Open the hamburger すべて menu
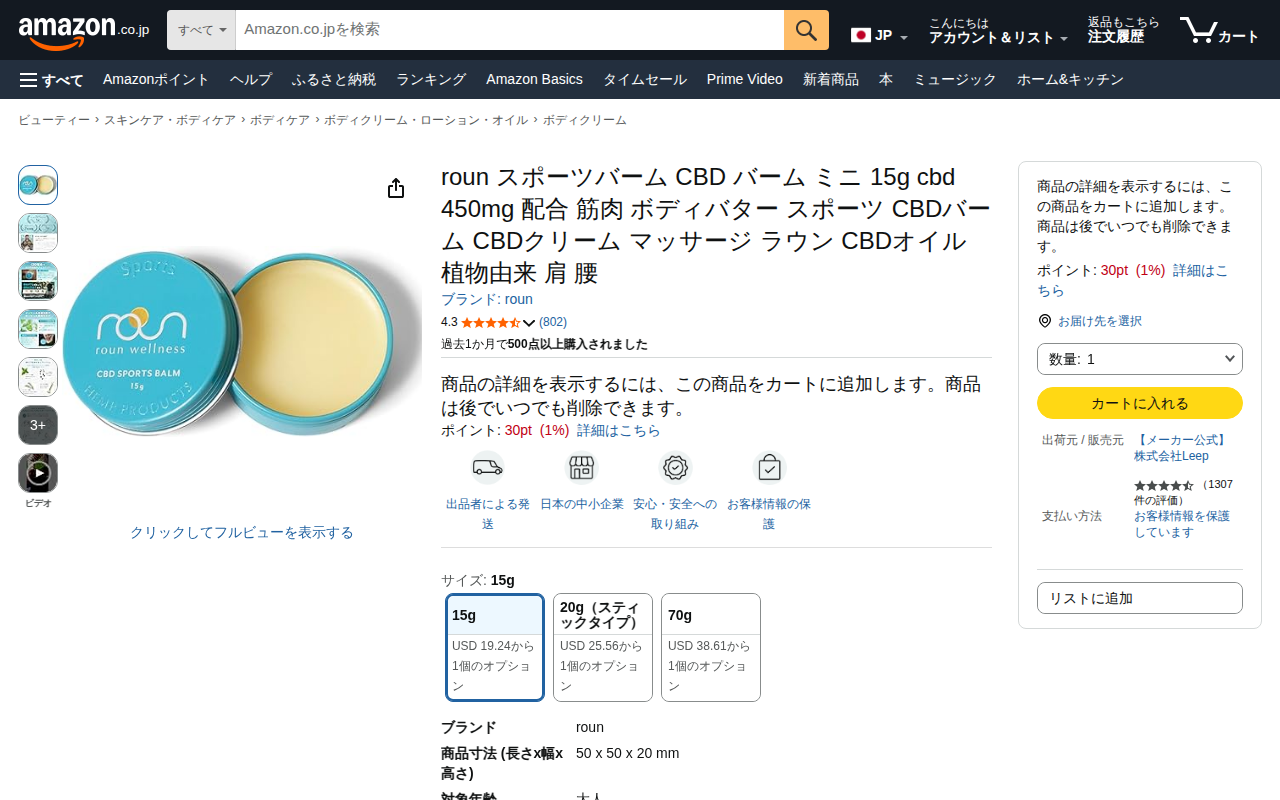This screenshot has width=1280, height=800. (x=51, y=80)
